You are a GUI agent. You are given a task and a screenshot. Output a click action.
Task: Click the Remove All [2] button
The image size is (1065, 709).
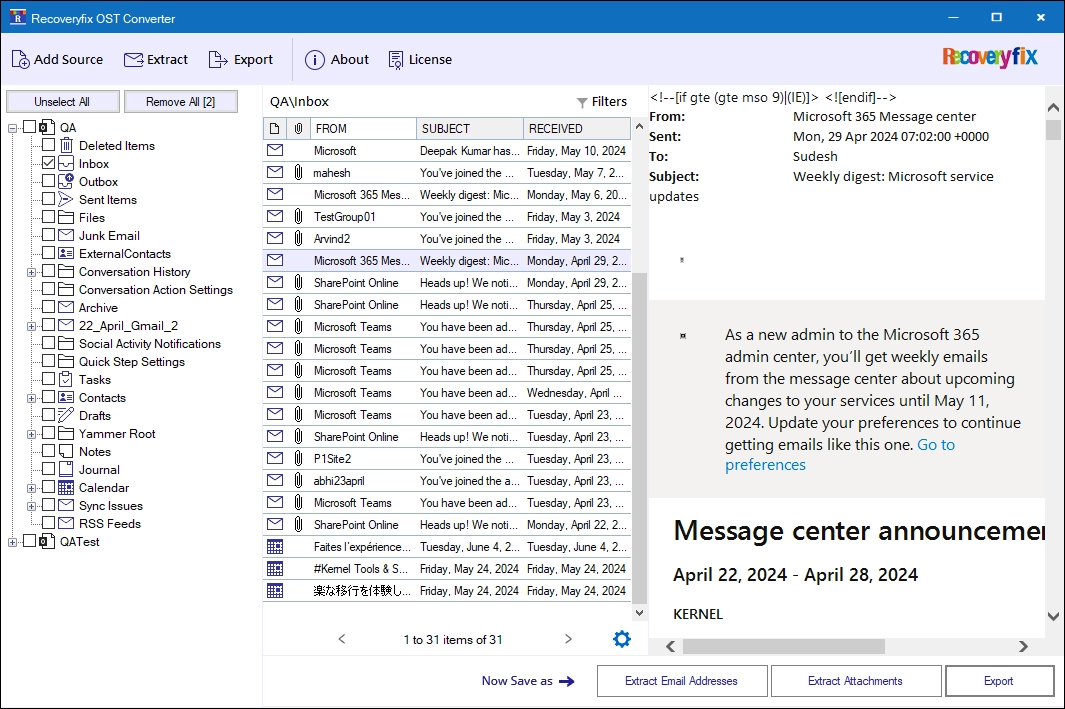tap(181, 102)
